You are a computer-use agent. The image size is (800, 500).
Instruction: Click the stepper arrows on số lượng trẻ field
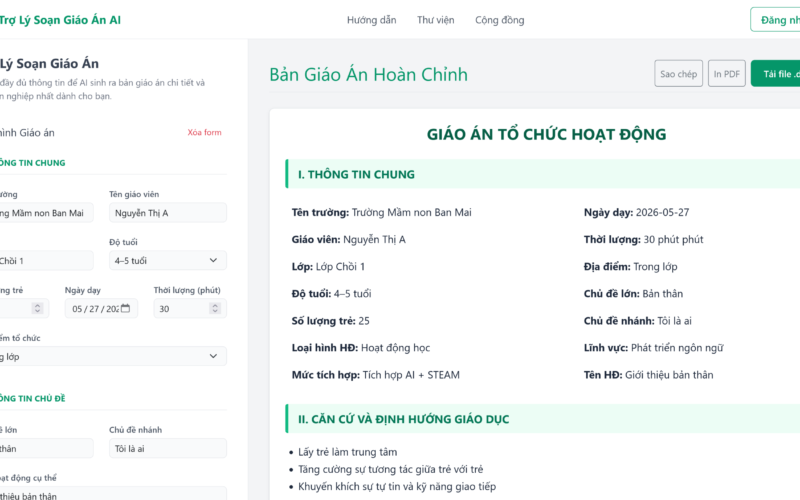click(x=37, y=308)
